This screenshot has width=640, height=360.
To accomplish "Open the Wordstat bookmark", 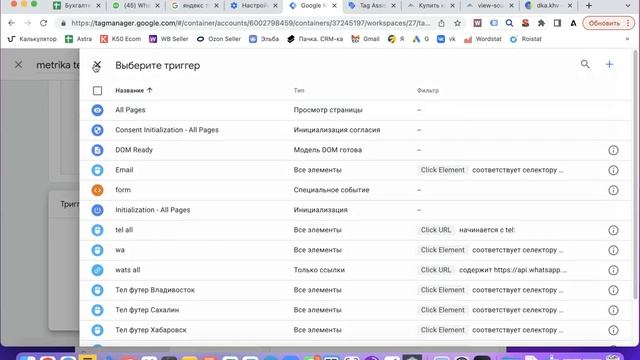I will tap(483, 39).
